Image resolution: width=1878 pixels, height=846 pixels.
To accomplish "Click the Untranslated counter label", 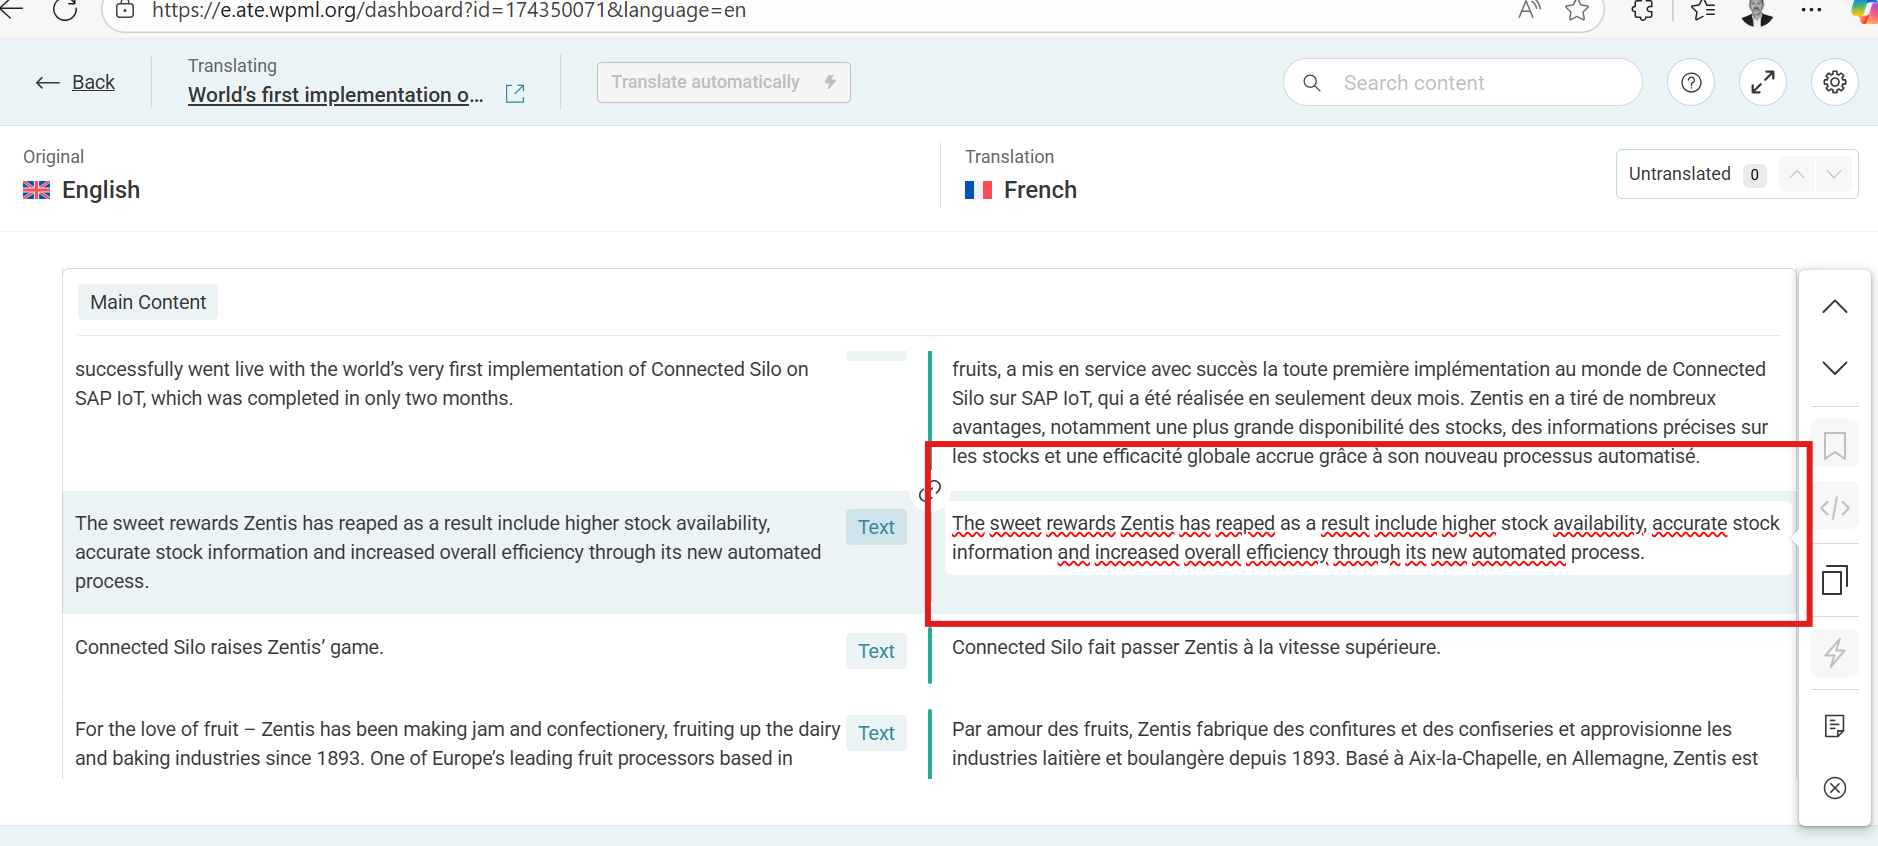I will [1680, 174].
